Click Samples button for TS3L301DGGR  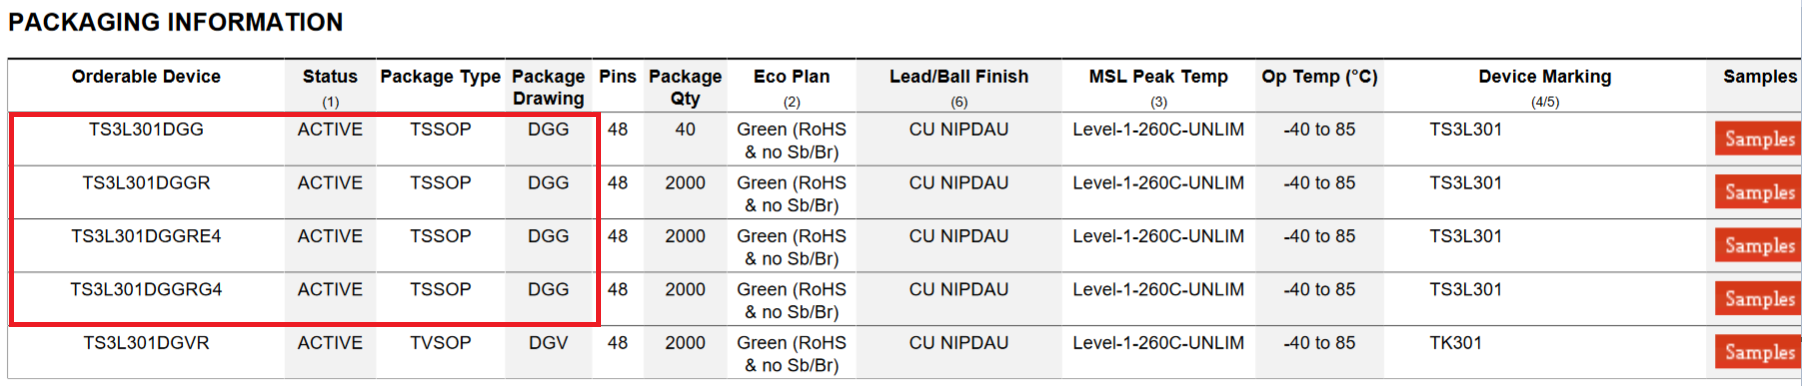(x=1759, y=192)
